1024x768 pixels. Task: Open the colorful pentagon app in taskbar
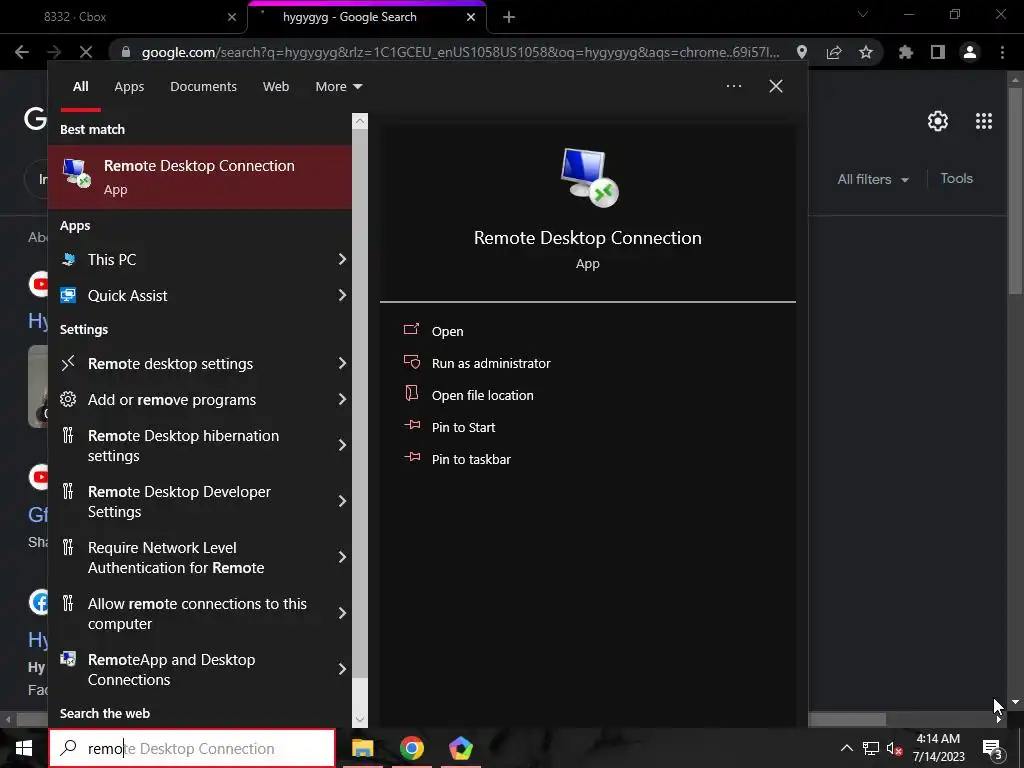(x=460, y=748)
